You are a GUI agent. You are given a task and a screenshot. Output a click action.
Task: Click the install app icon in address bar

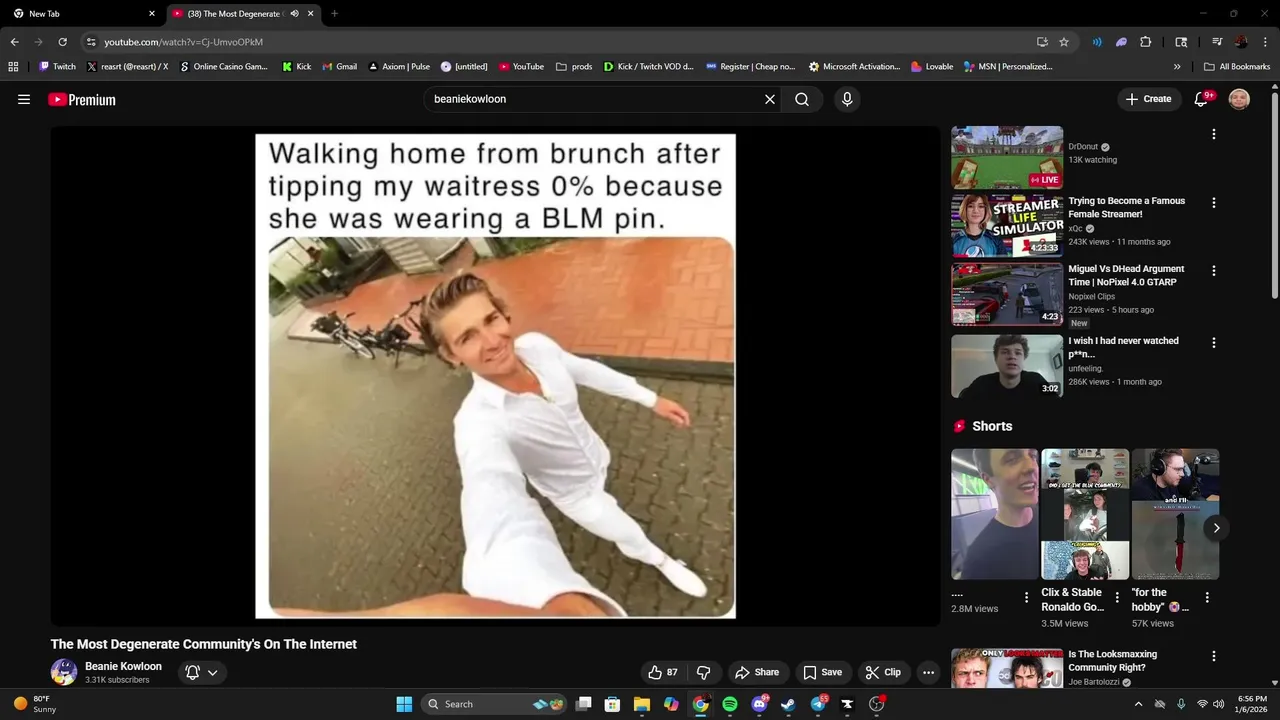pos(1042,42)
